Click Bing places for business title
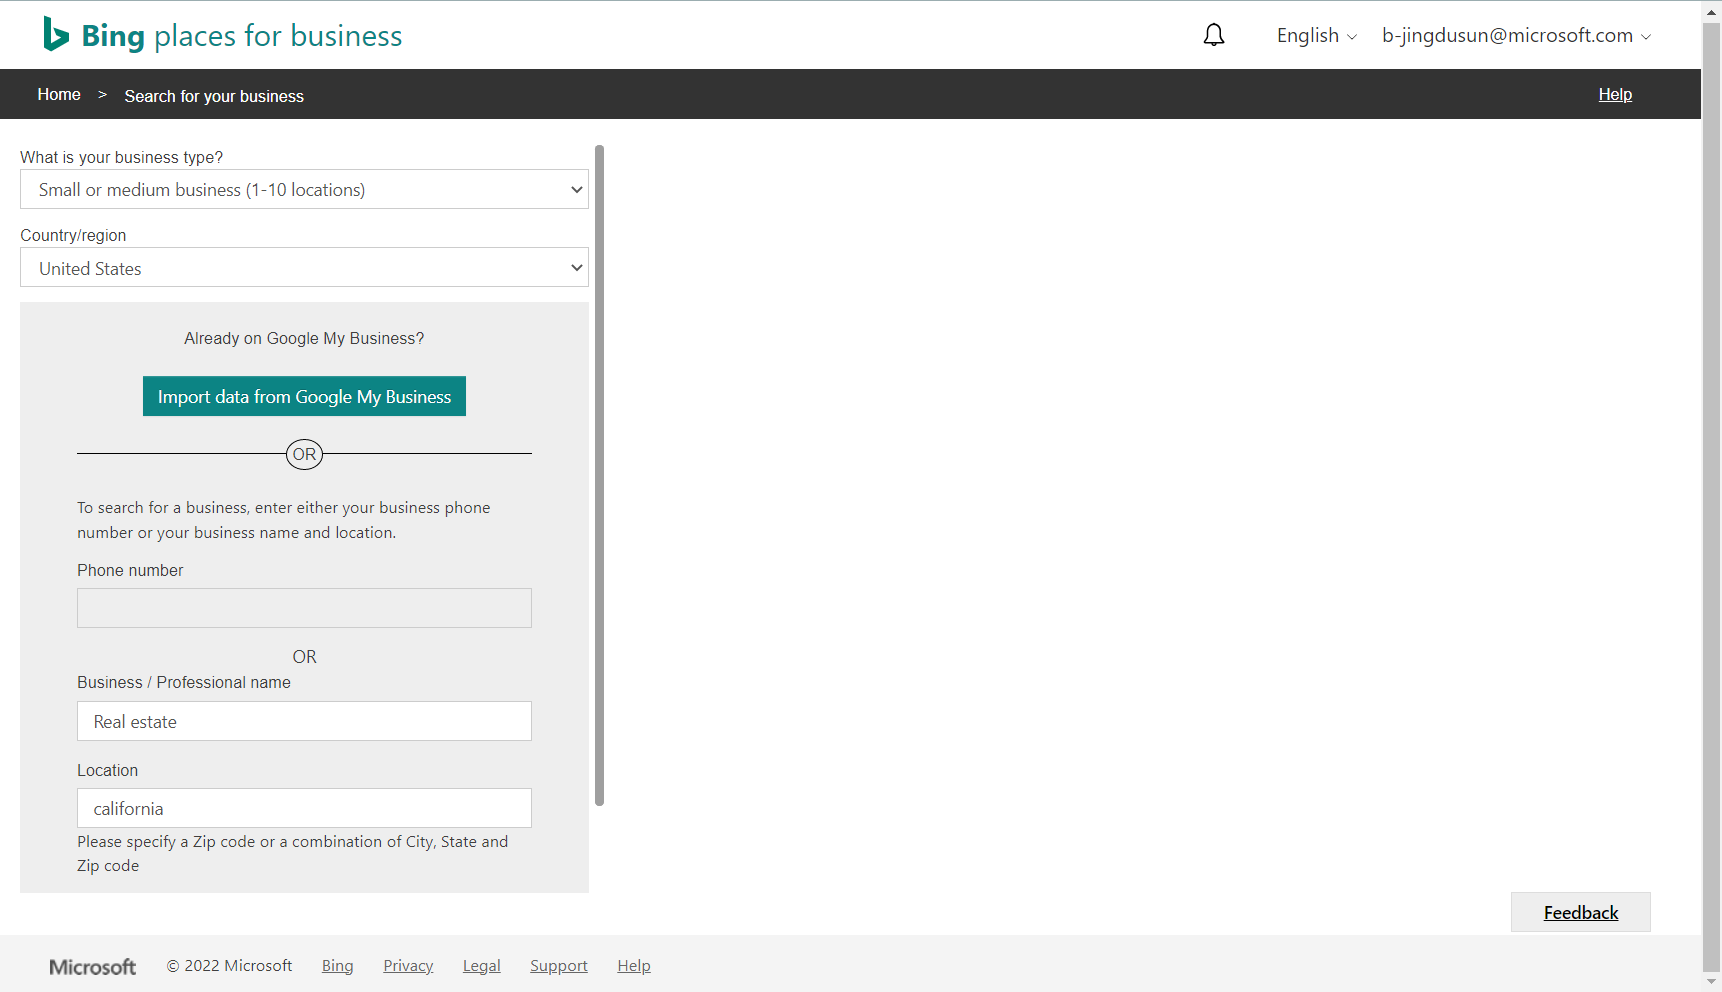Screen dimensions: 1722x992 tap(242, 36)
